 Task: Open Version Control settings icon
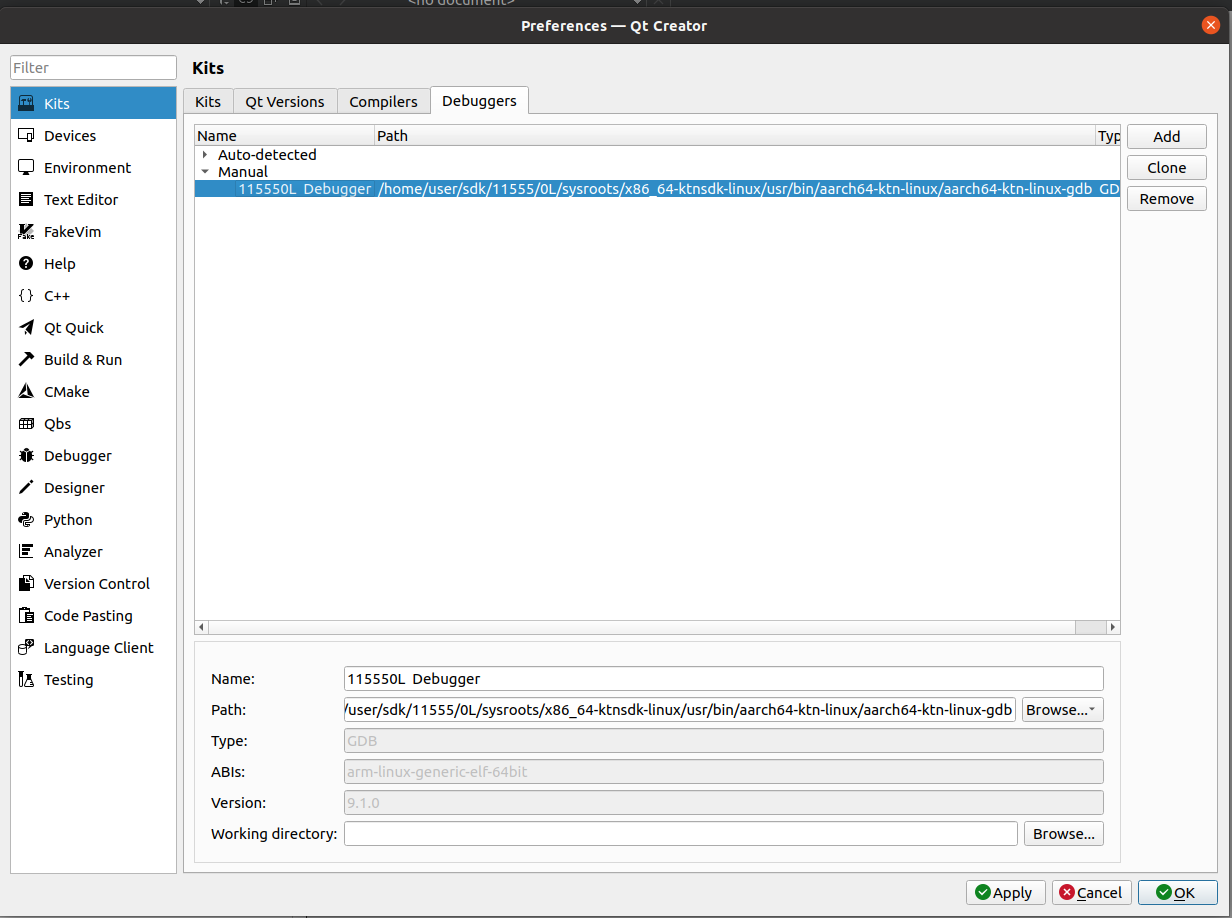26,584
